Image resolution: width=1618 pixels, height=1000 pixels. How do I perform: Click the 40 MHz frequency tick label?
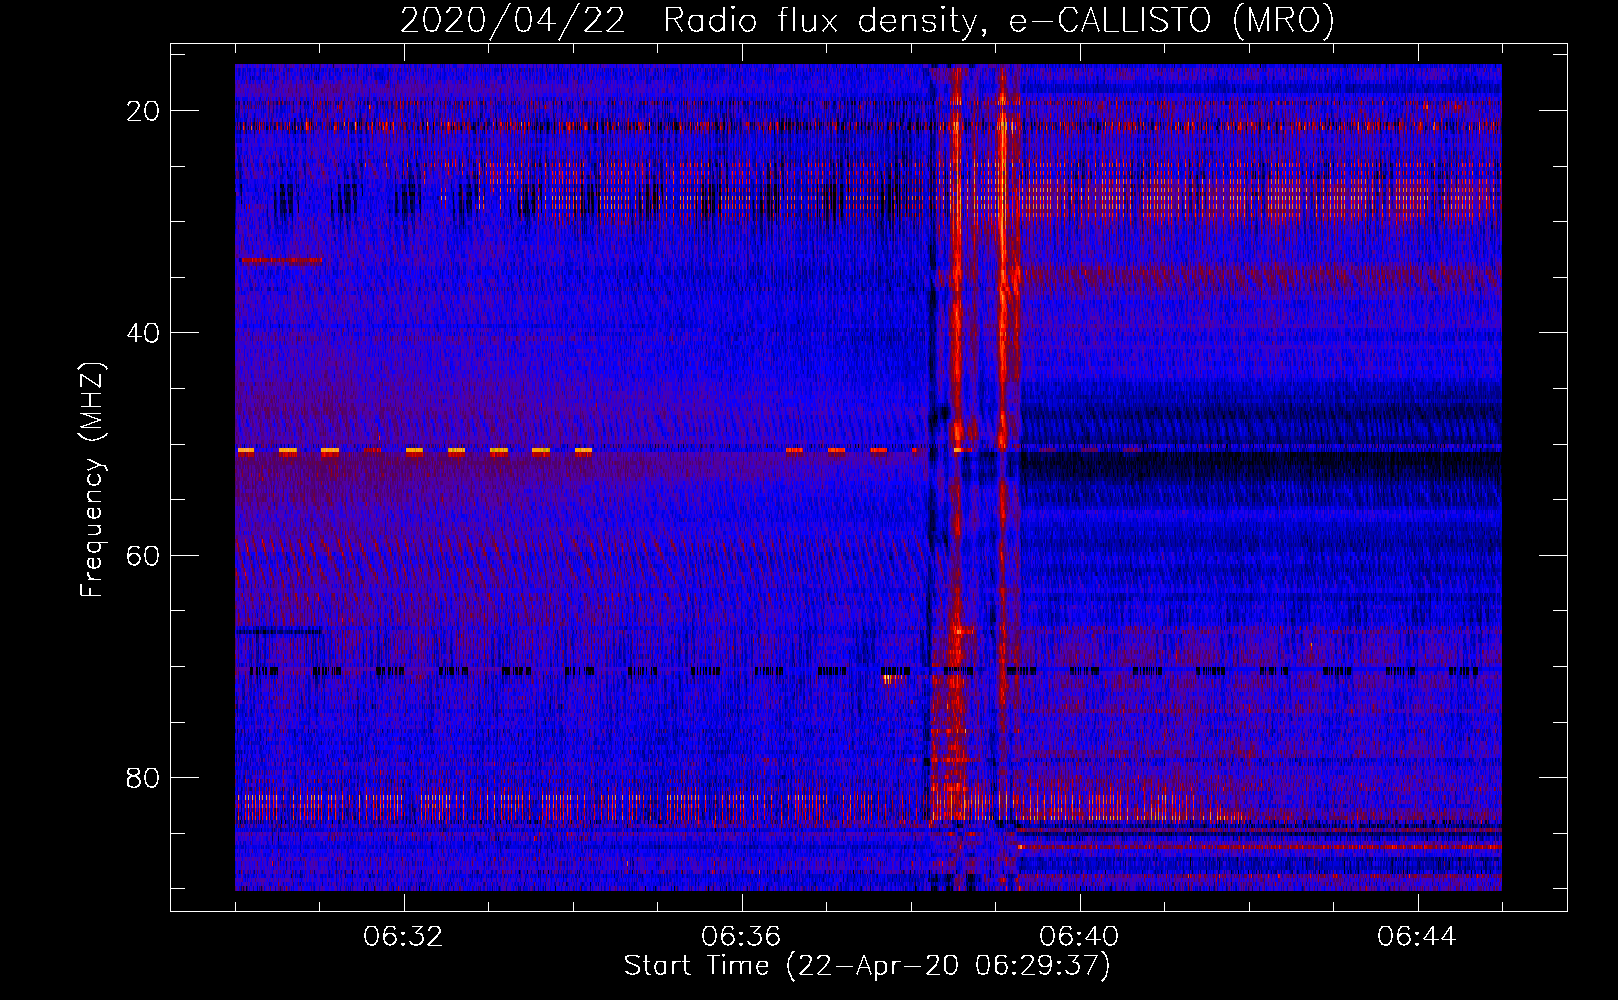click(x=143, y=333)
